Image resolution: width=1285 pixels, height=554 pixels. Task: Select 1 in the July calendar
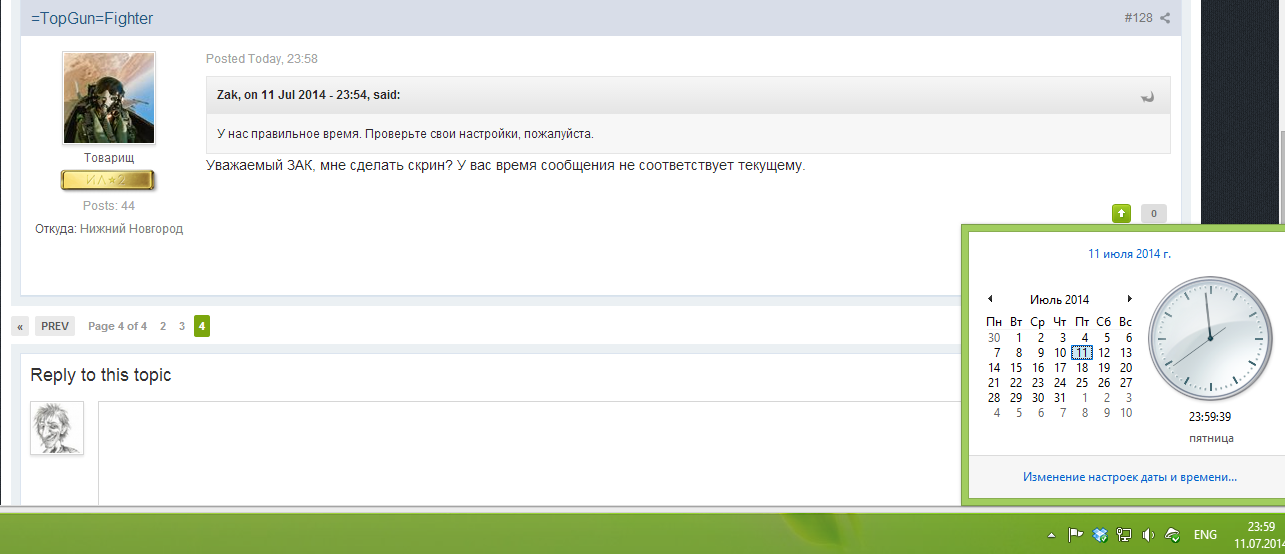pos(1016,337)
